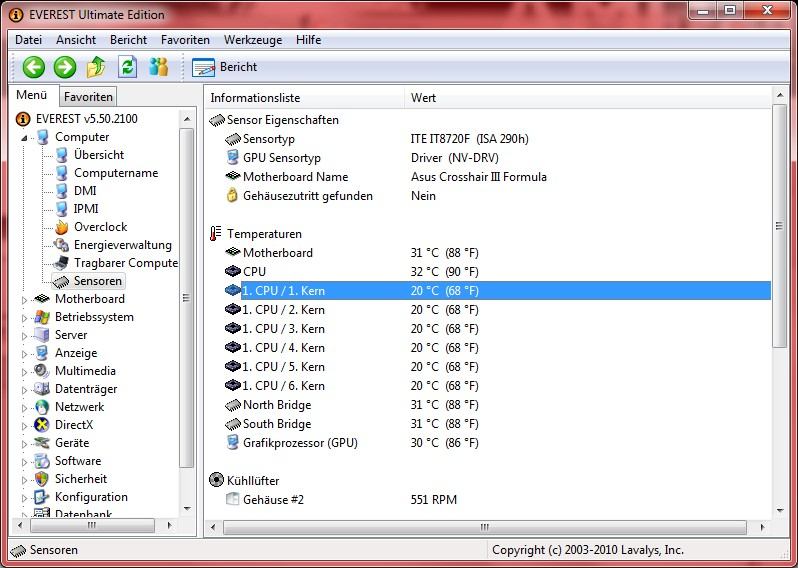Select the Computer icon in the tree
Viewport: 798px width, 568px height.
coord(43,137)
